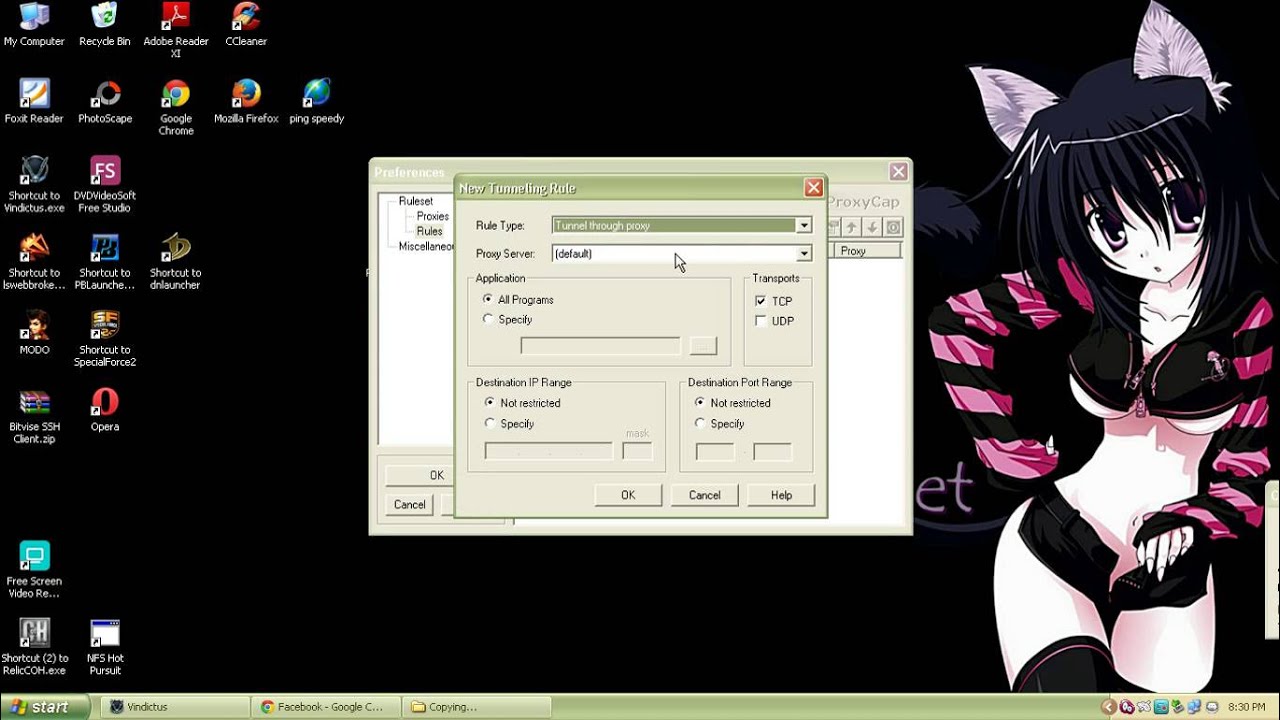
Task: Select Shortcut (2) to RelicCOH.exe icon
Action: coord(34,647)
